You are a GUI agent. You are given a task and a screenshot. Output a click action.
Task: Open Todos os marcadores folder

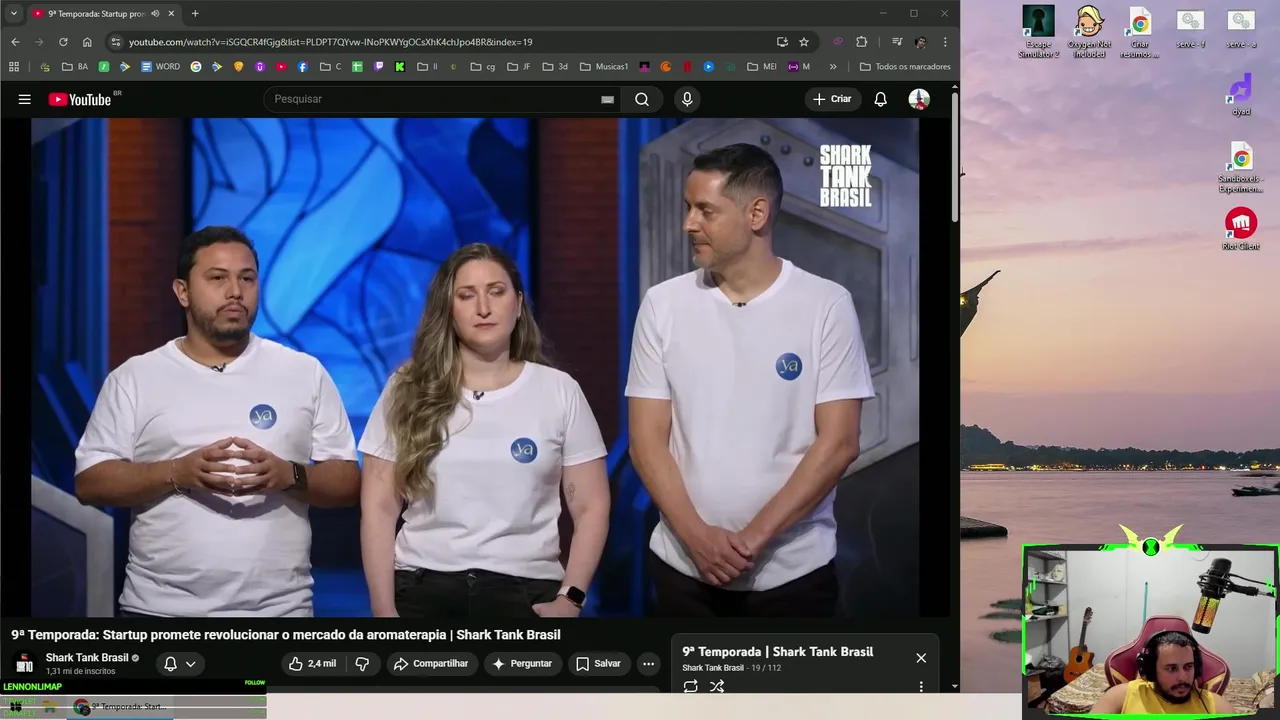[x=905, y=67]
